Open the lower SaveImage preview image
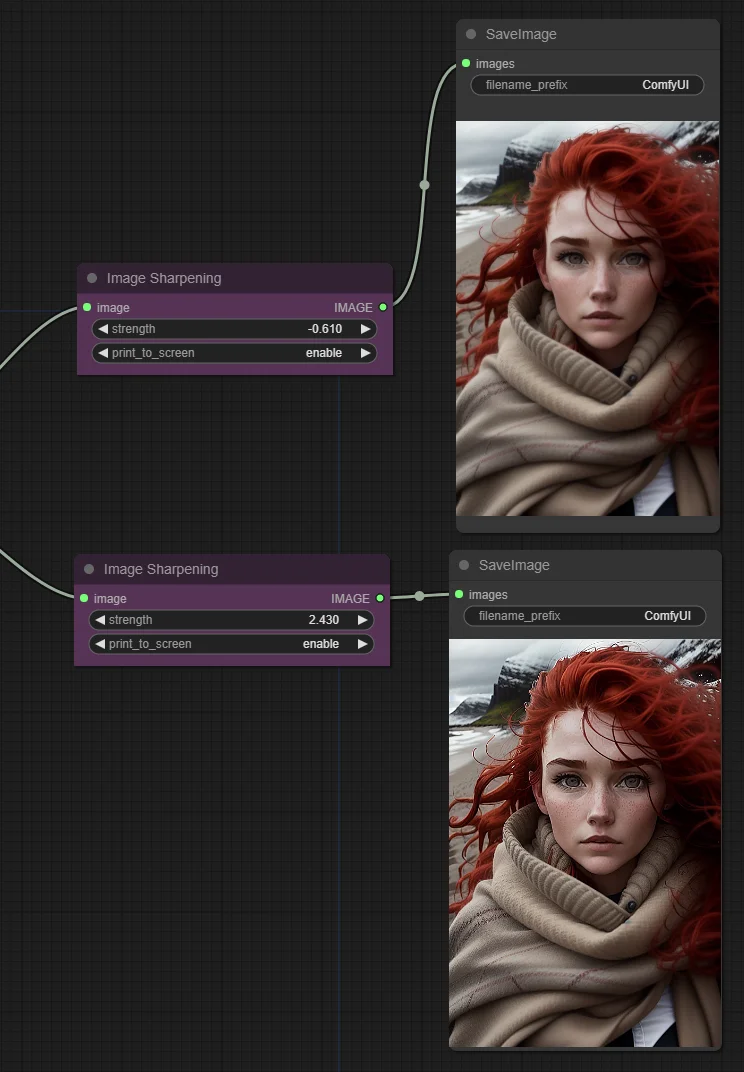Screen dimensions: 744x1072 pyautogui.click(x=585, y=842)
